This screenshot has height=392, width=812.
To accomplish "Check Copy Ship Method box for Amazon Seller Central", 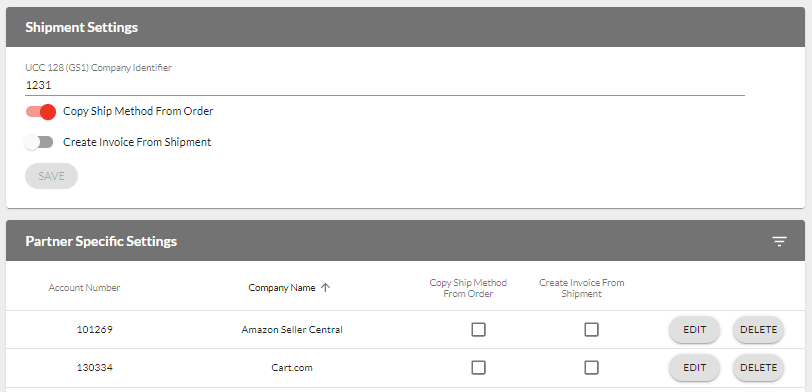I will tap(478, 329).
